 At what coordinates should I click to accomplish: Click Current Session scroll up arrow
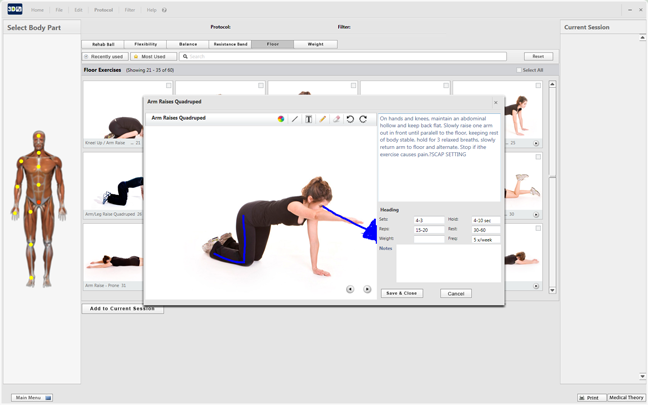pyautogui.click(x=642, y=38)
